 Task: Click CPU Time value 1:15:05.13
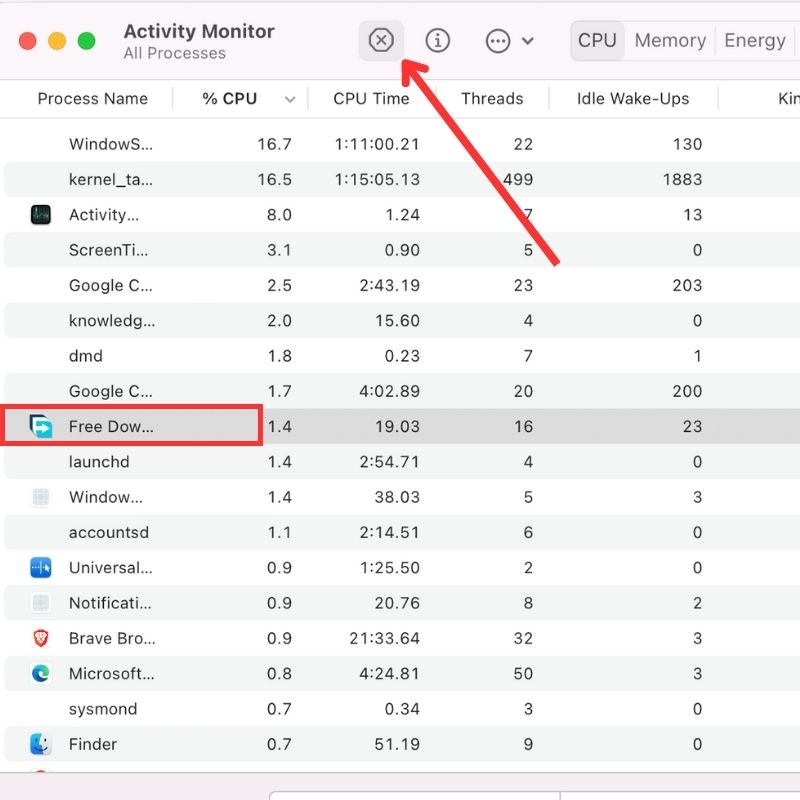click(x=377, y=180)
